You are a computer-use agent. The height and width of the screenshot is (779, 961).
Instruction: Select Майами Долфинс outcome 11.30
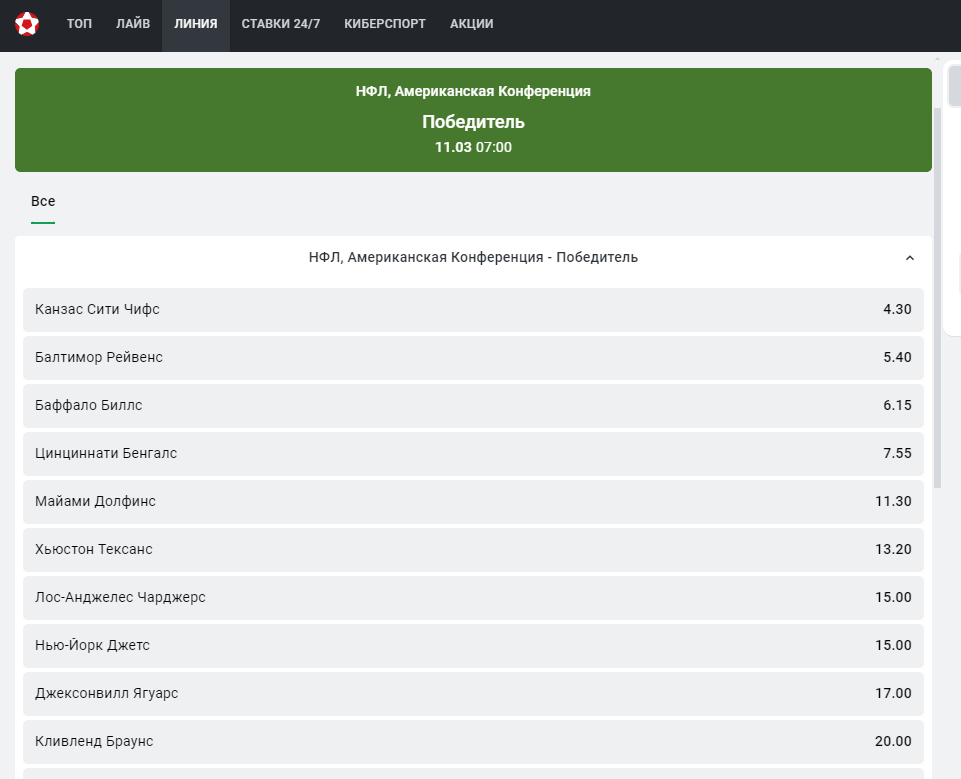[x=473, y=501]
